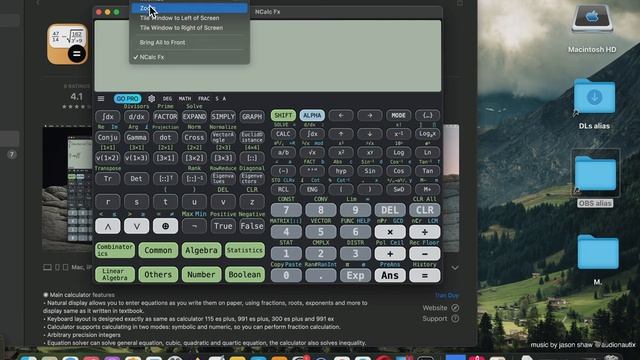
Task: Open Website link in App Store window
Action: point(441,308)
